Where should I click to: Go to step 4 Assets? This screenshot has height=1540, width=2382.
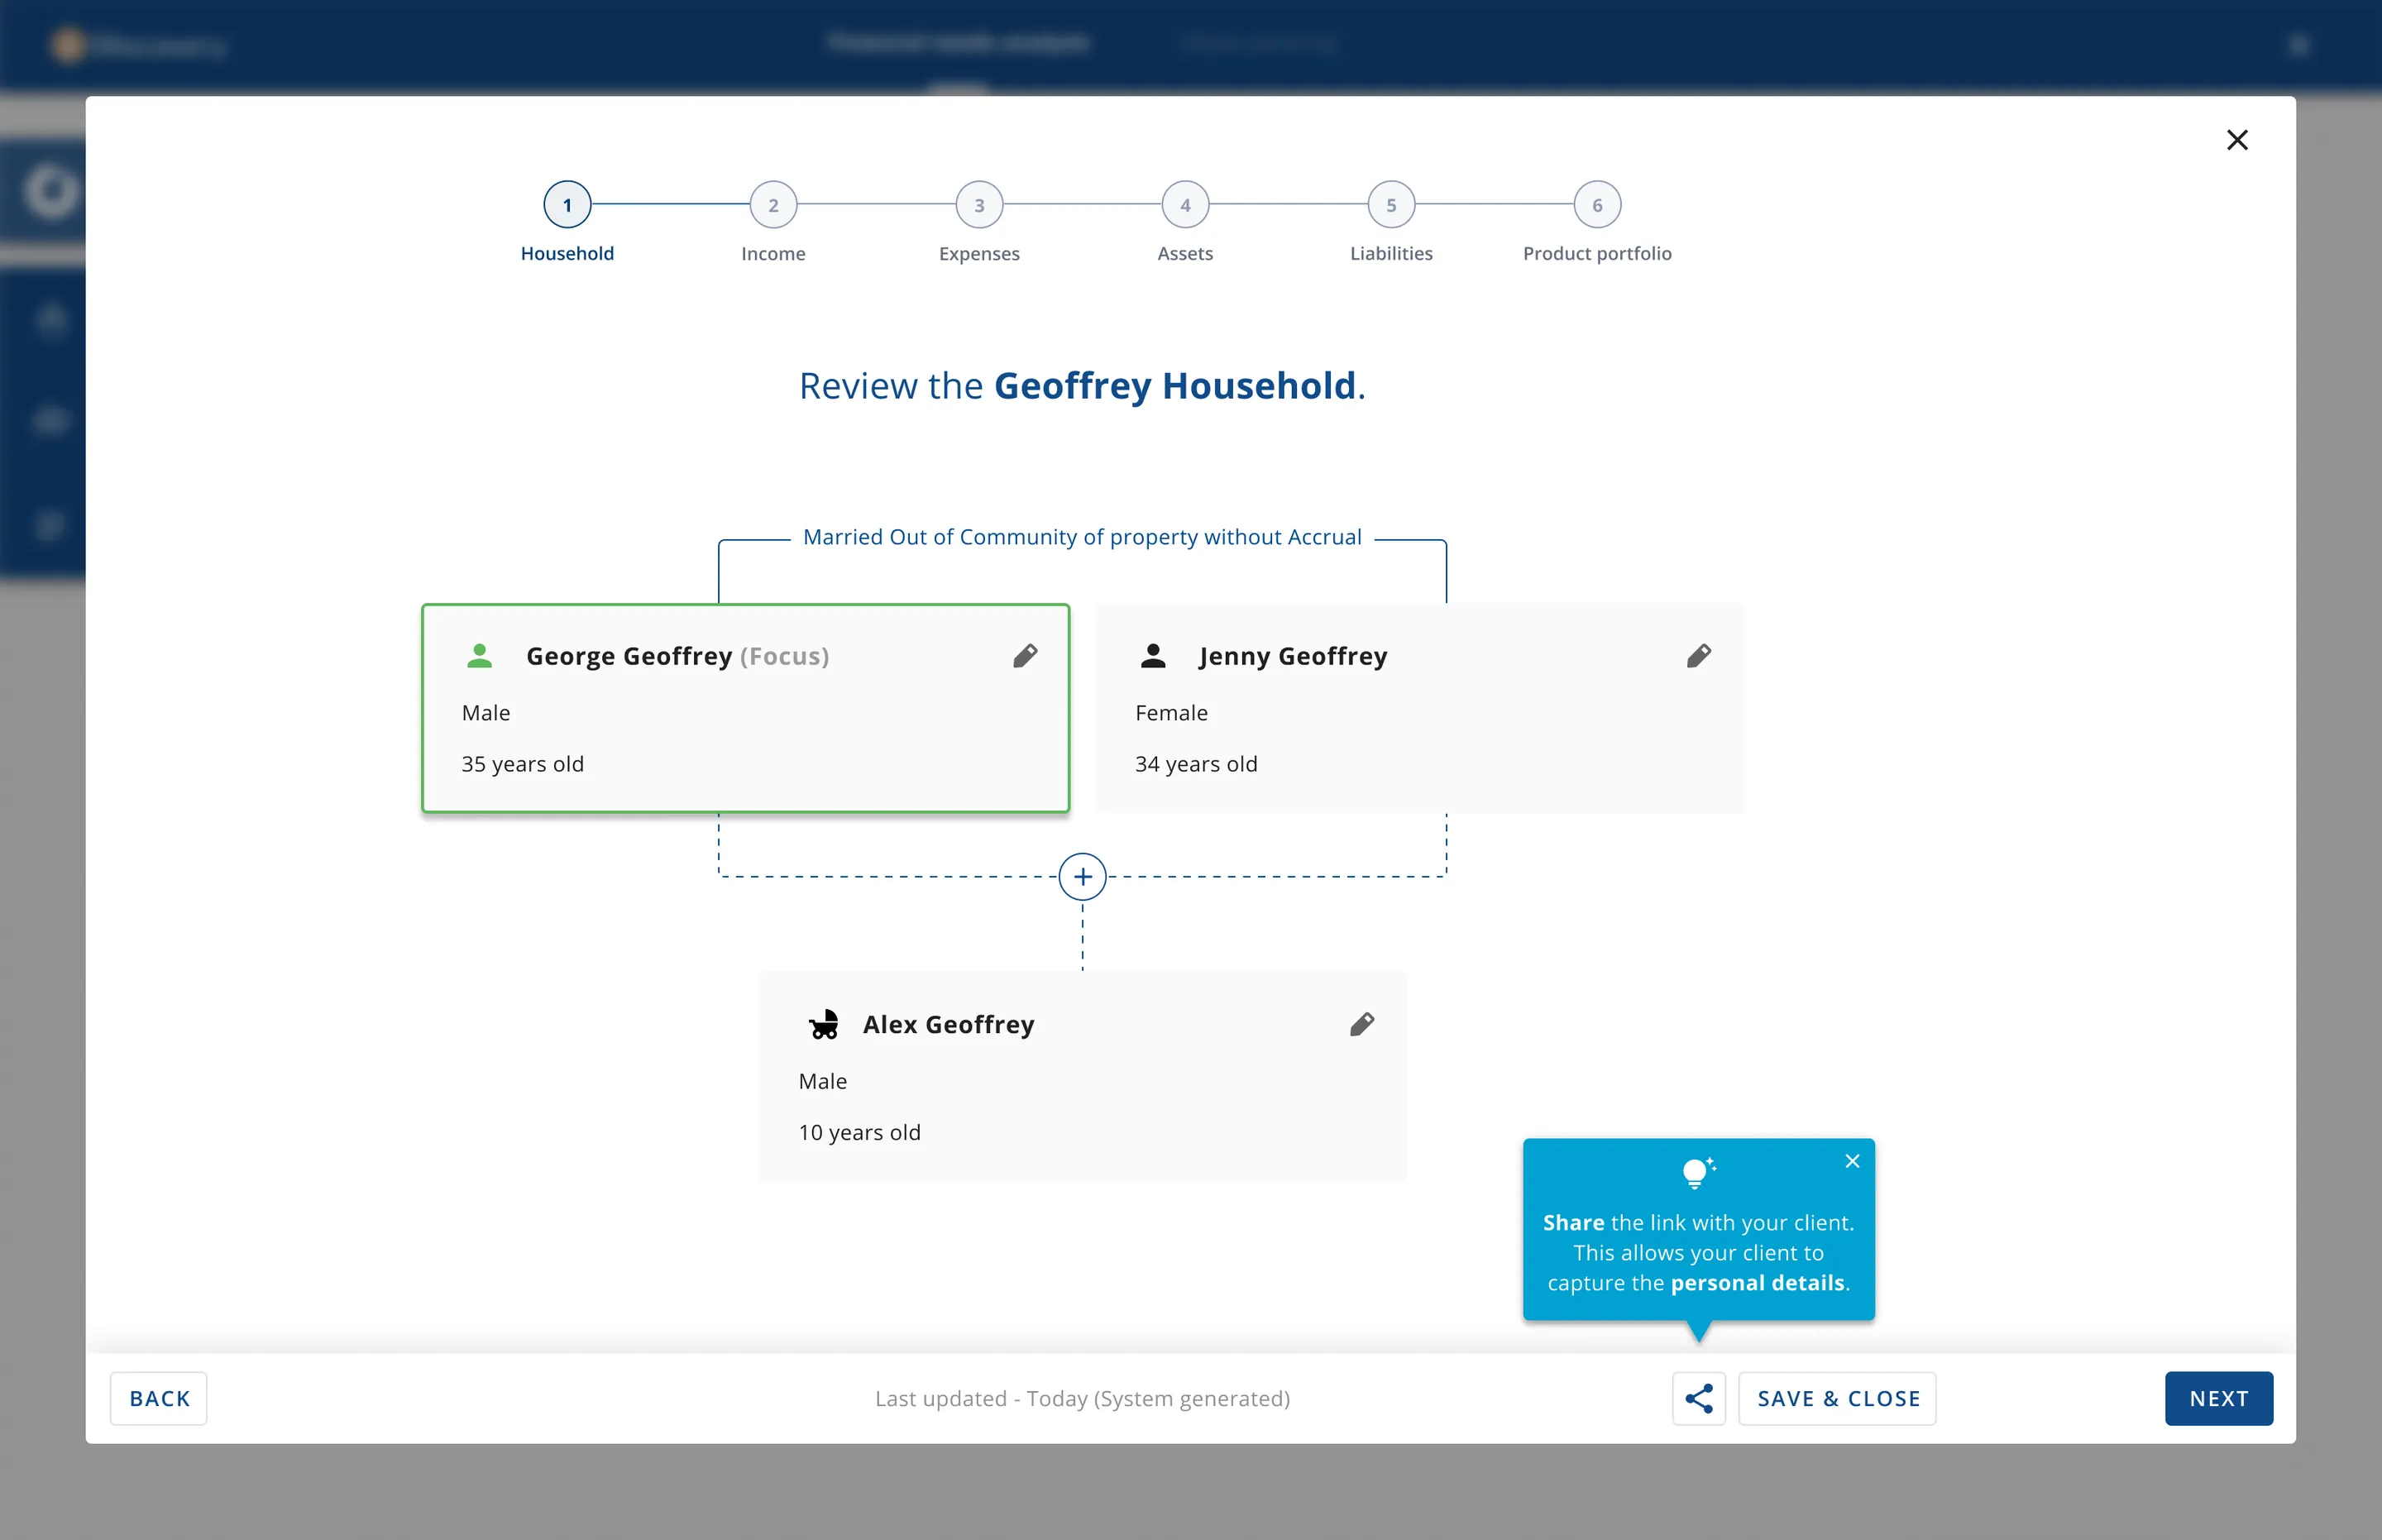1185,205
